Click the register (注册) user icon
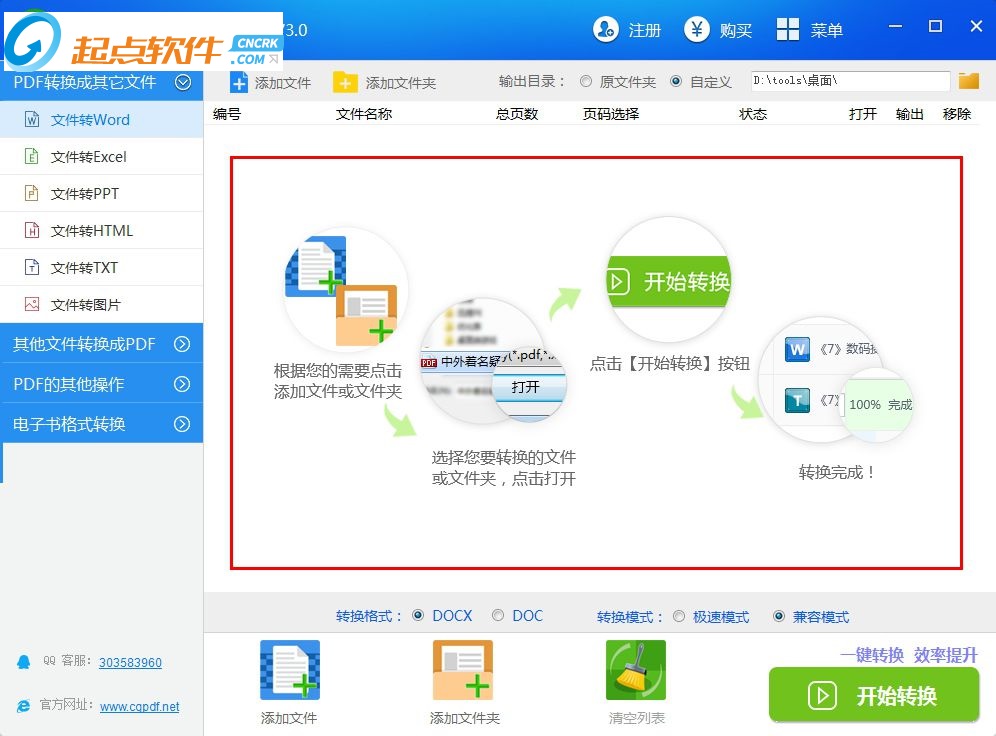The width and height of the screenshot is (996, 736). [x=605, y=29]
